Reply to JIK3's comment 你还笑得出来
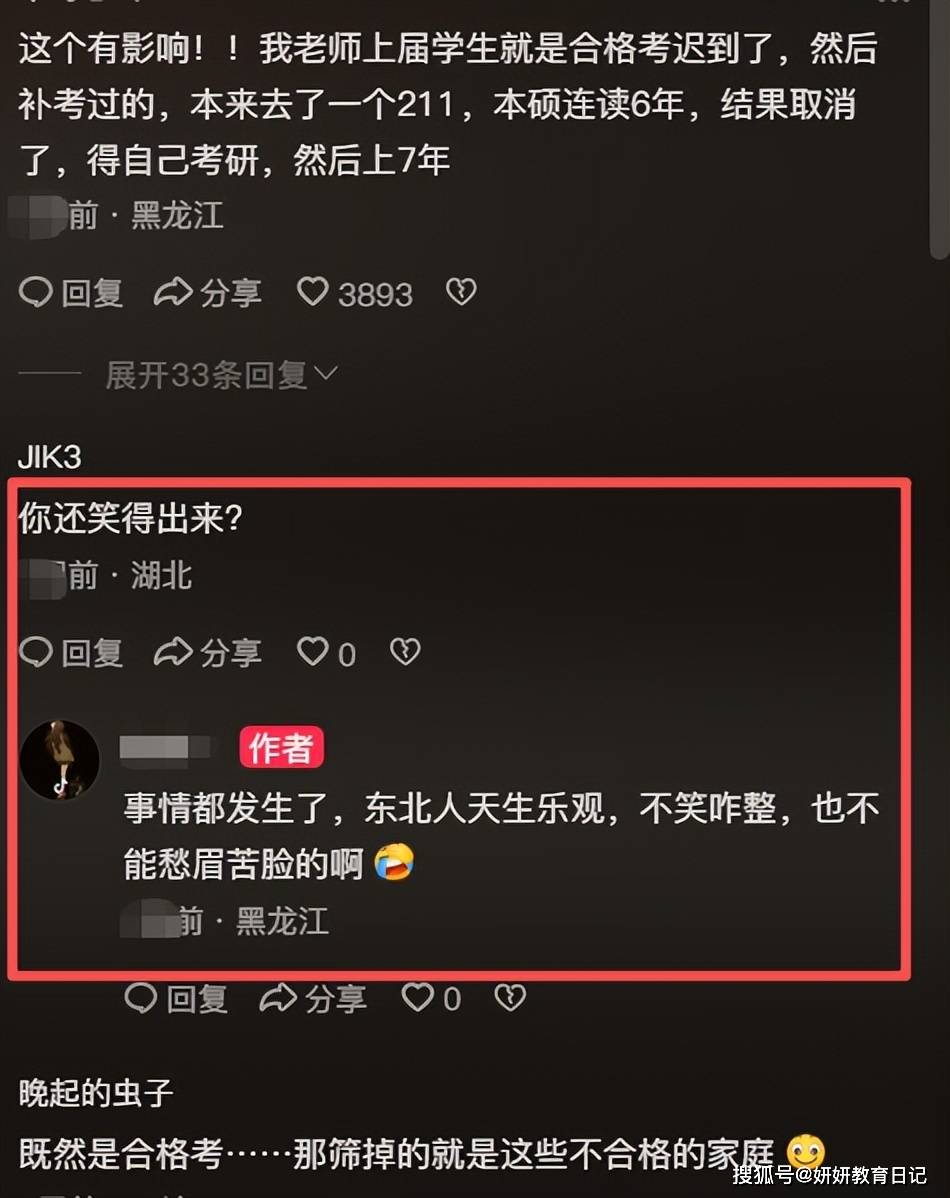950x1198 pixels. pyautogui.click(x=70, y=652)
